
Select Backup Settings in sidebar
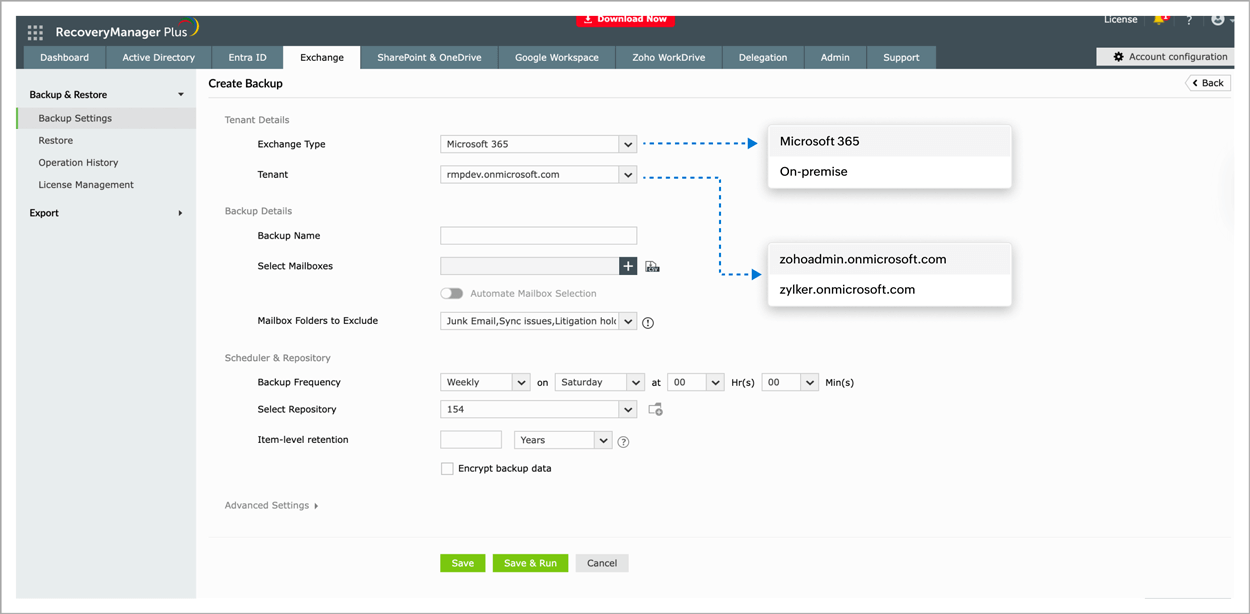coord(106,118)
